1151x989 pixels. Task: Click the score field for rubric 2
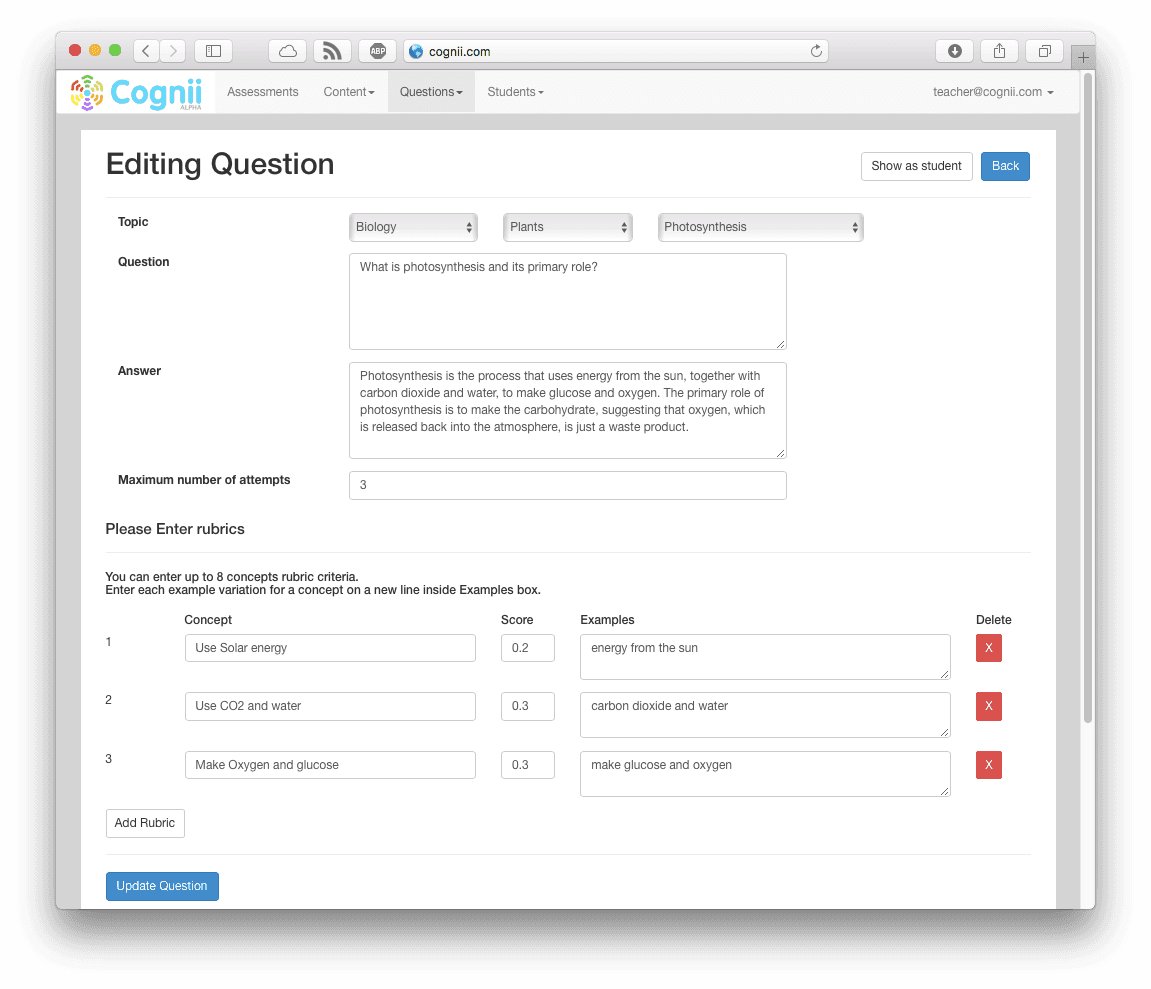(528, 706)
